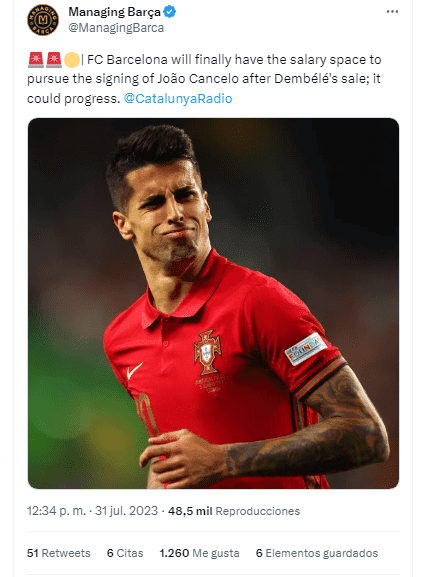430x577 pixels.
Task: Click the second red siren emoji
Action: [x=54, y=60]
